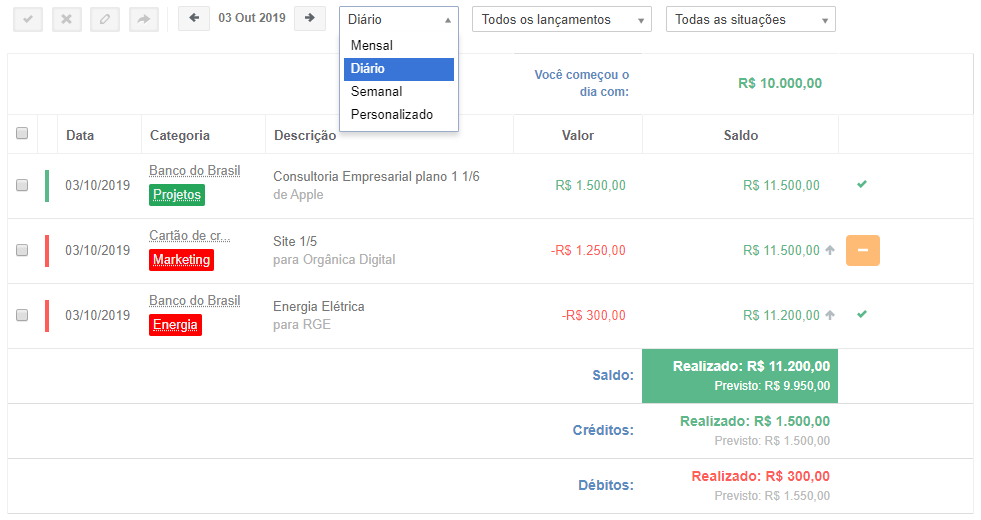The width and height of the screenshot is (981, 520).
Task: Click the confirm checkmark toolbar icon
Action: [x=28, y=19]
